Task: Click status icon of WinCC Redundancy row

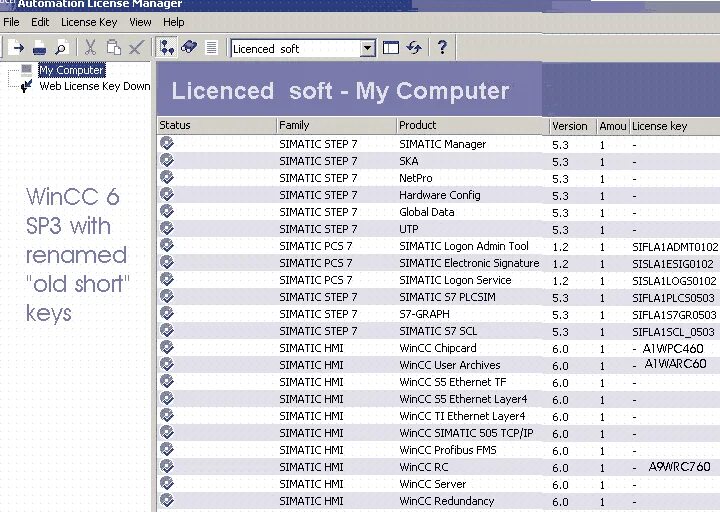Action: (167, 500)
